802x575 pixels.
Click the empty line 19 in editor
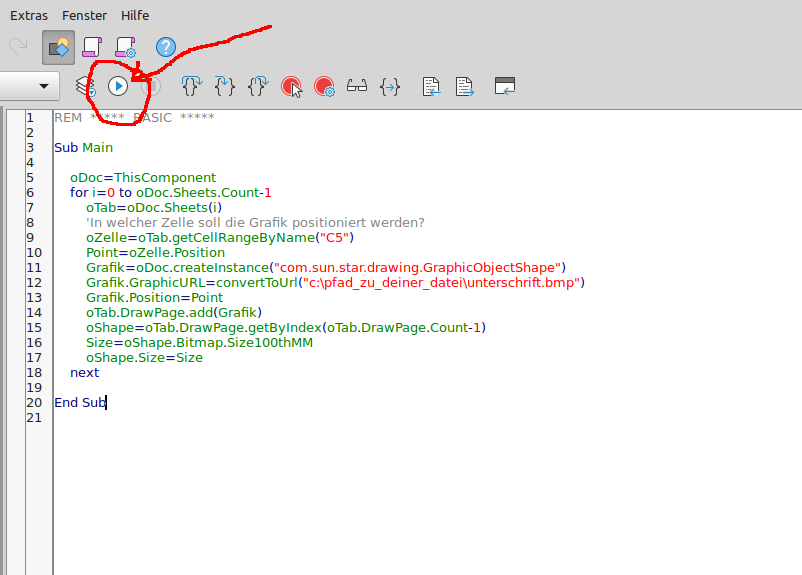click(x=427, y=387)
